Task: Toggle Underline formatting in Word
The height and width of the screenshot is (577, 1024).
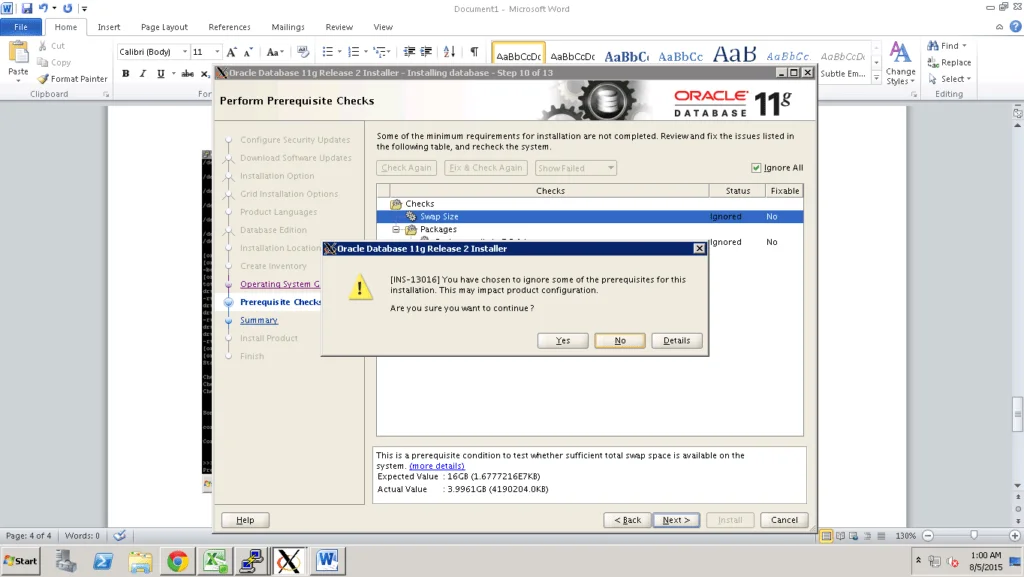Action: pyautogui.click(x=160, y=74)
